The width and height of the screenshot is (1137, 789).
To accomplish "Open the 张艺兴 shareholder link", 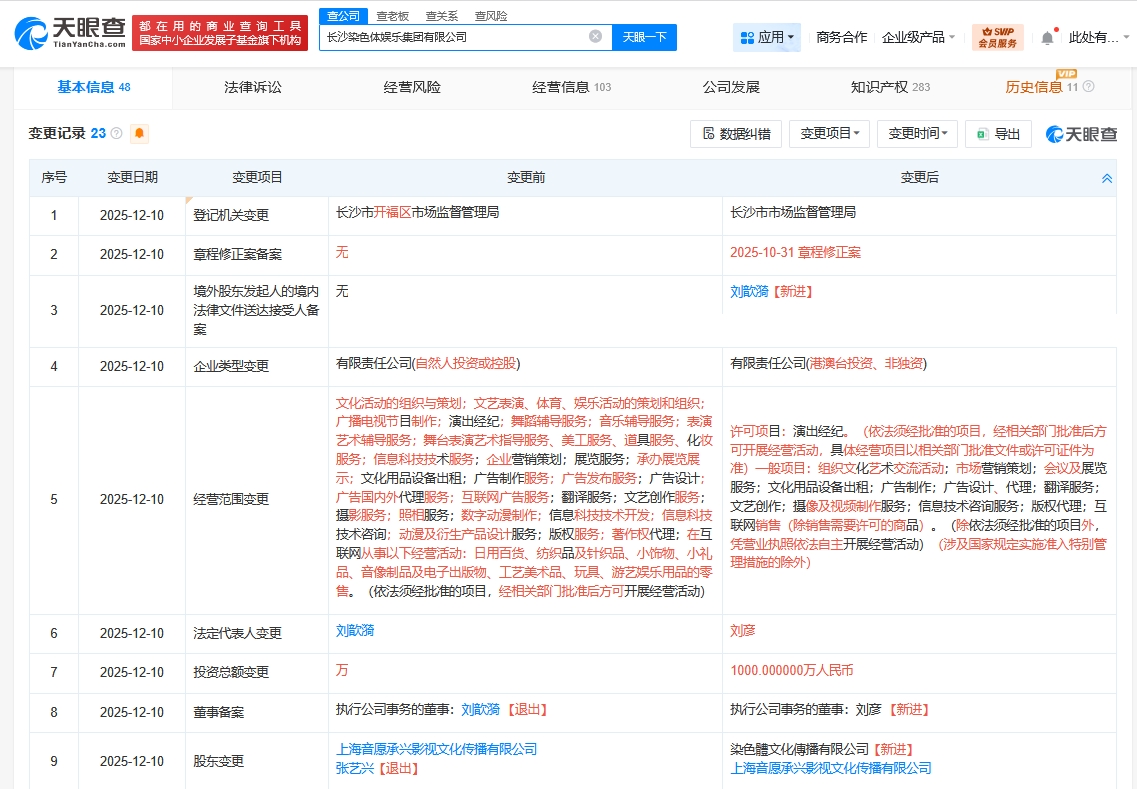I will pos(357,768).
